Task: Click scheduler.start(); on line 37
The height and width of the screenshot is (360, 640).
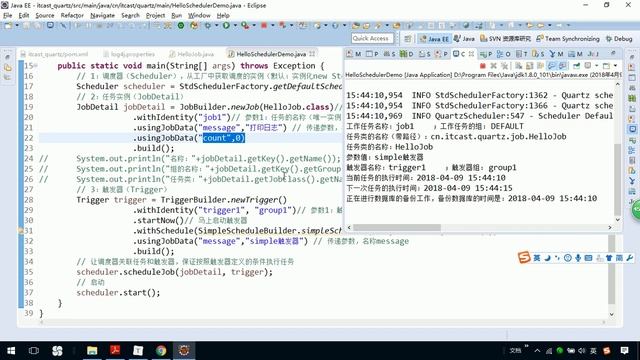Action: (x=118, y=293)
